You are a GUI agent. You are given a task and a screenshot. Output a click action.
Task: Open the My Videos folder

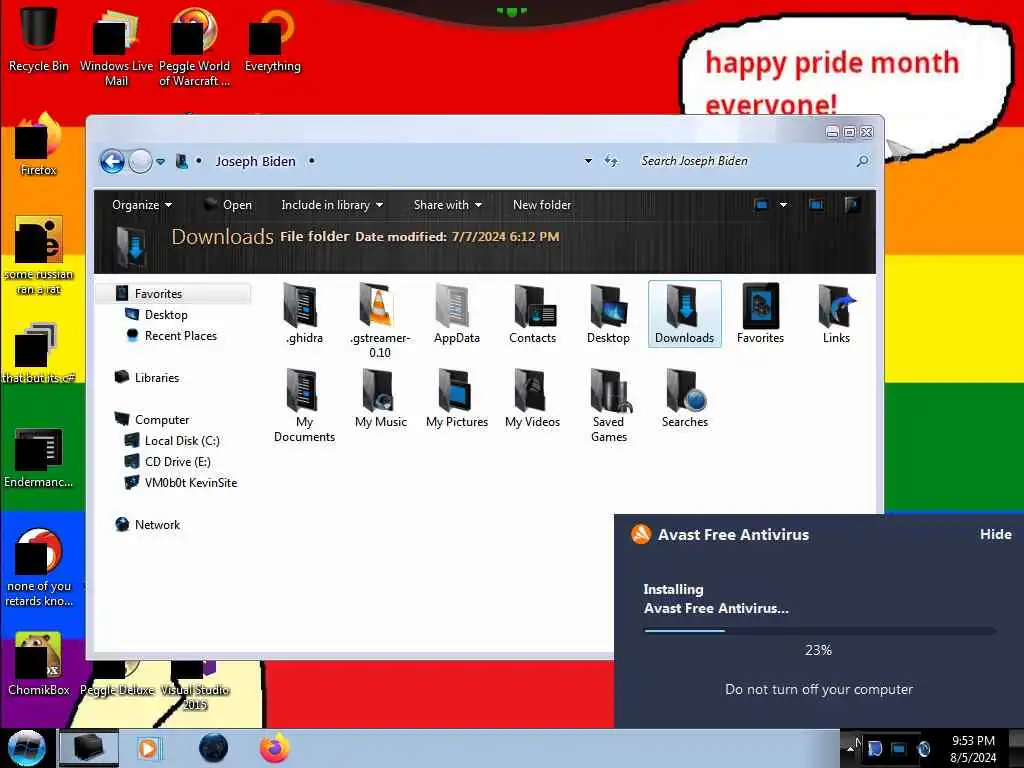533,399
